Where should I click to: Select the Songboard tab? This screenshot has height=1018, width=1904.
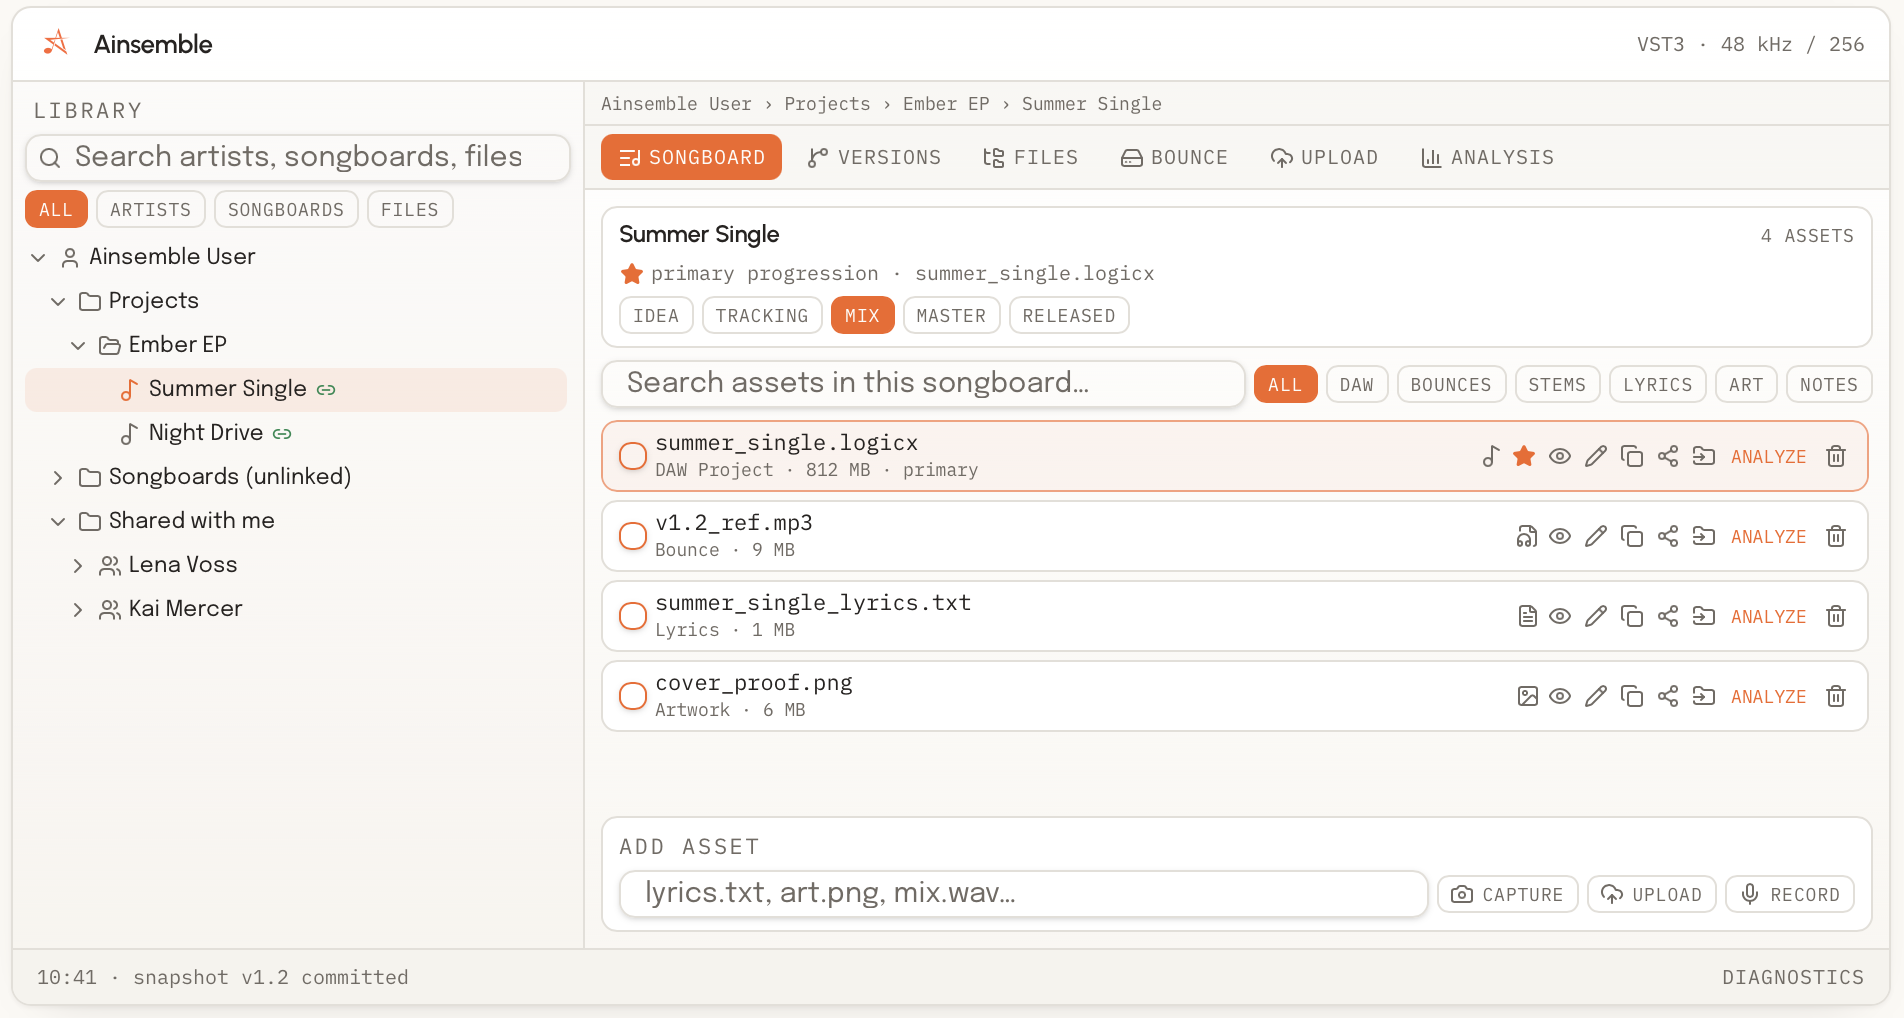(x=691, y=158)
